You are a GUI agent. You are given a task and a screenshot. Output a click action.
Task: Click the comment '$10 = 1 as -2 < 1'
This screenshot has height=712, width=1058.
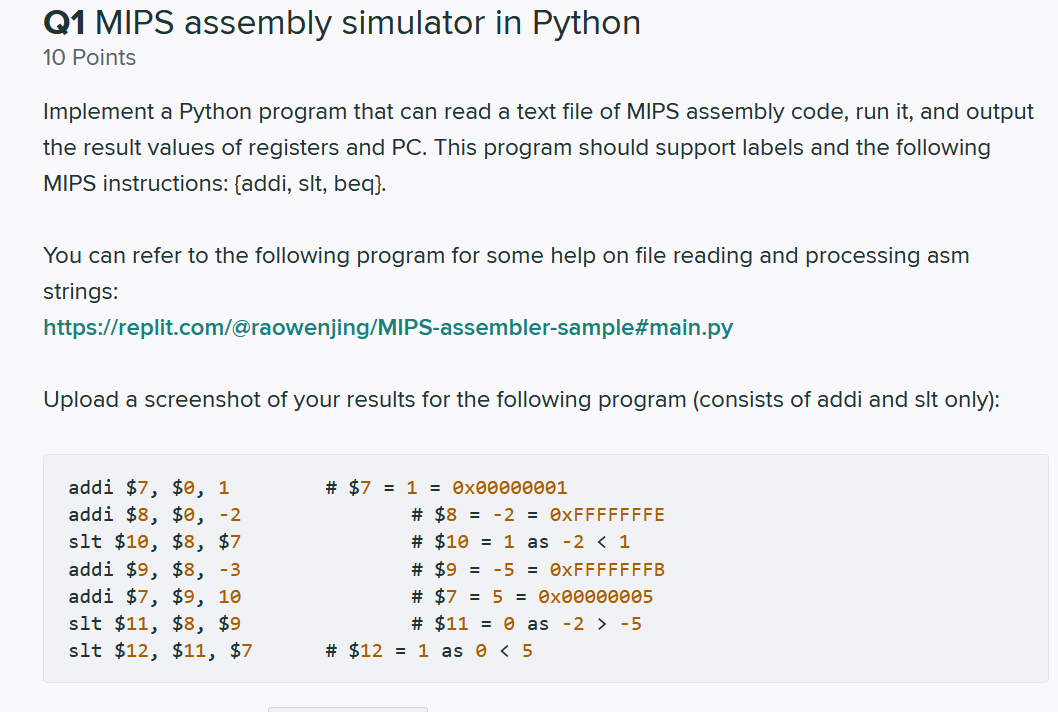coord(520,542)
